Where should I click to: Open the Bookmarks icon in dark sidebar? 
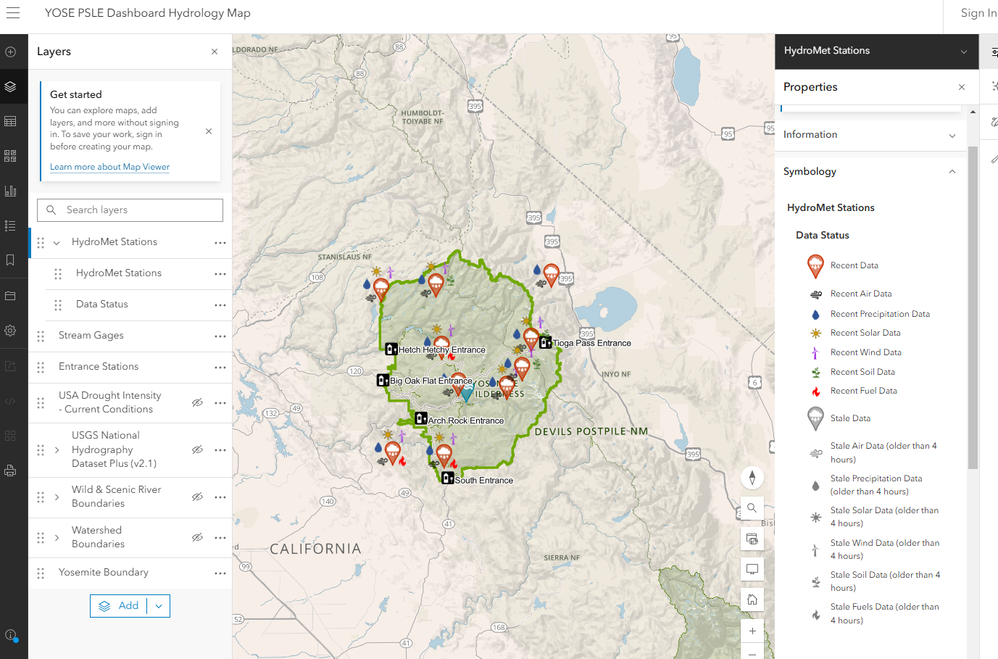pos(10,260)
